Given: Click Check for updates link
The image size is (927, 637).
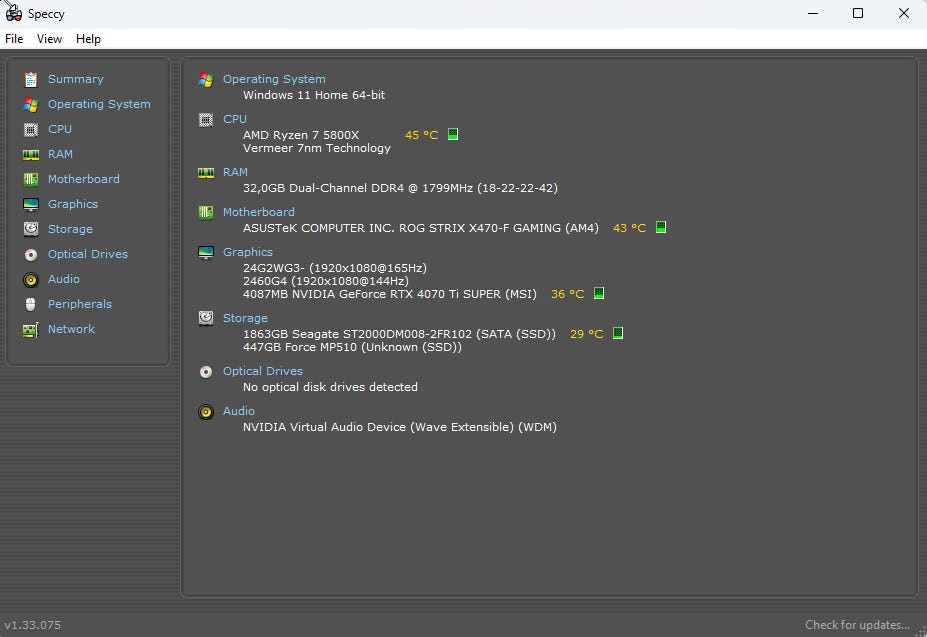Looking at the screenshot, I should point(857,625).
